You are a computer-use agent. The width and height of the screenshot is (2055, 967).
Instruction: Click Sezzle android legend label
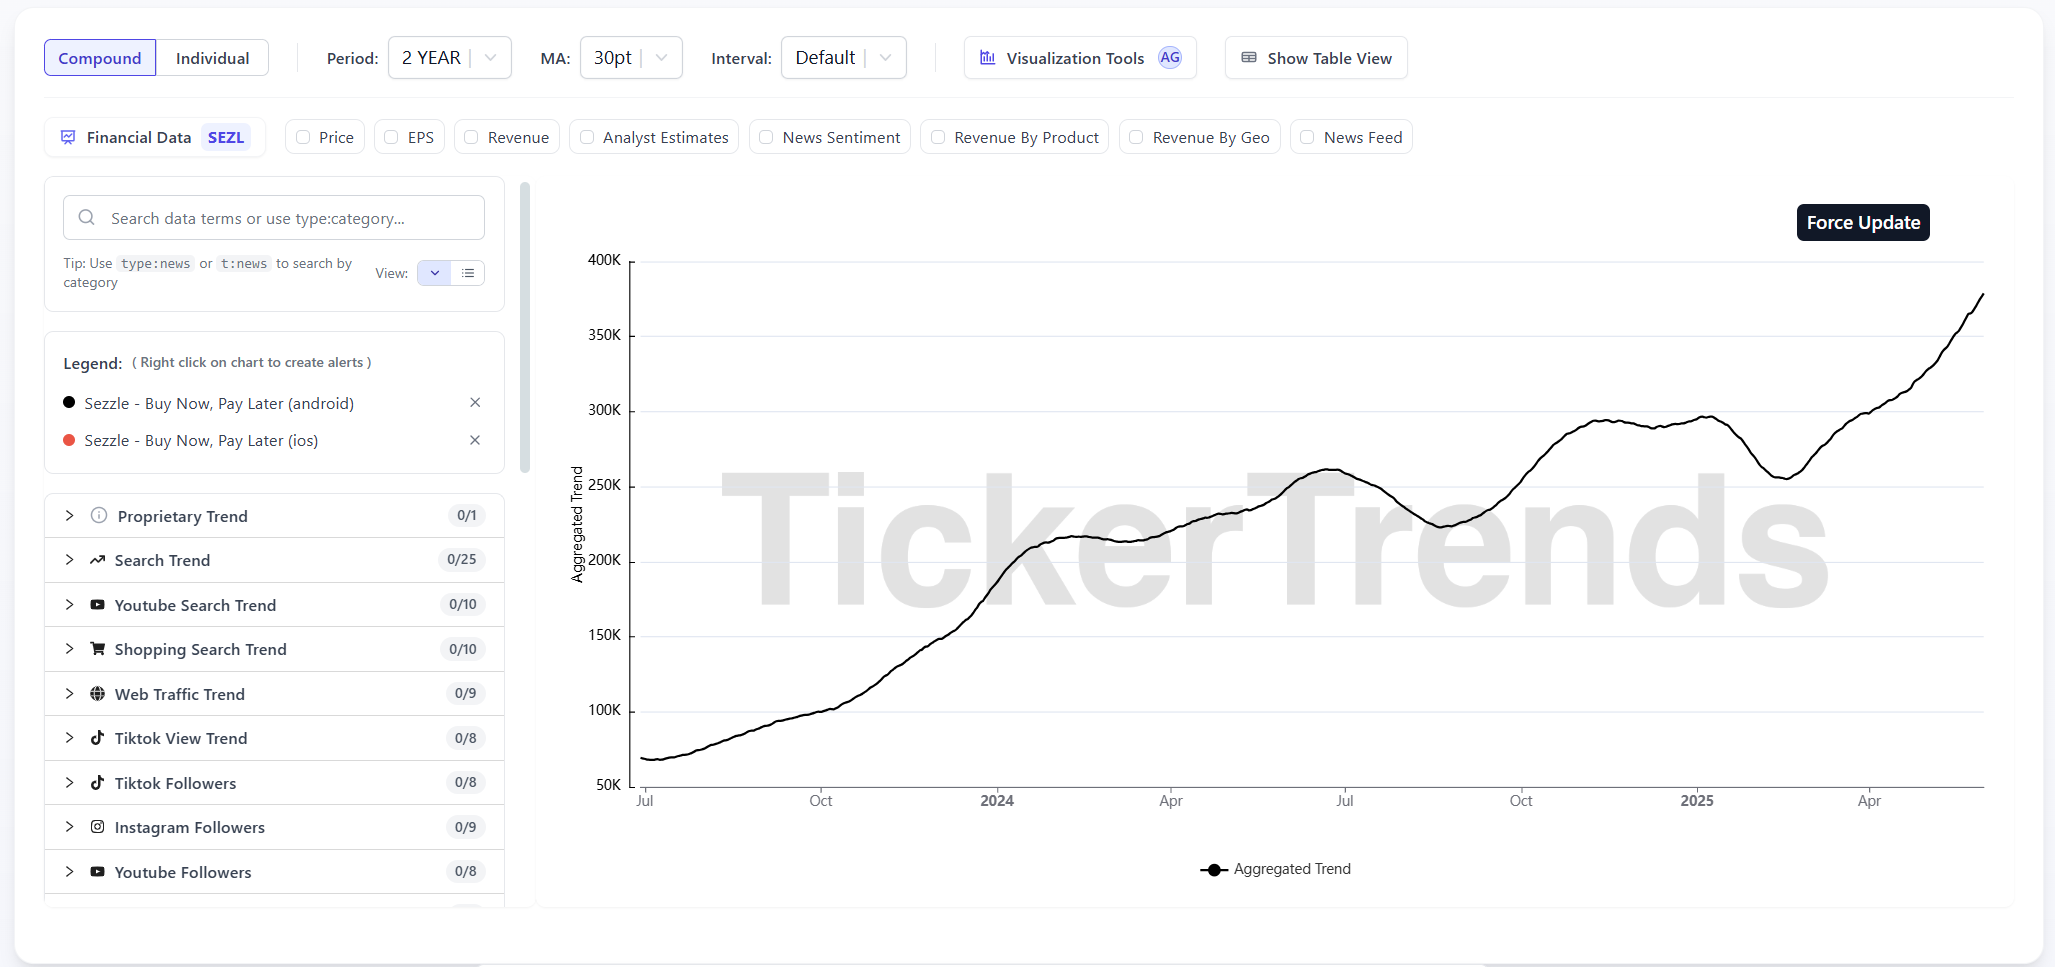point(219,403)
